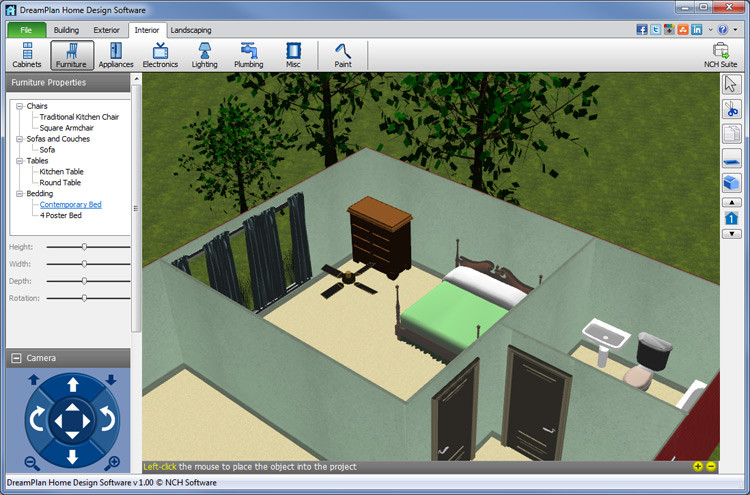Select Contemporary Bed link
Image resolution: width=750 pixels, height=495 pixels.
point(70,205)
